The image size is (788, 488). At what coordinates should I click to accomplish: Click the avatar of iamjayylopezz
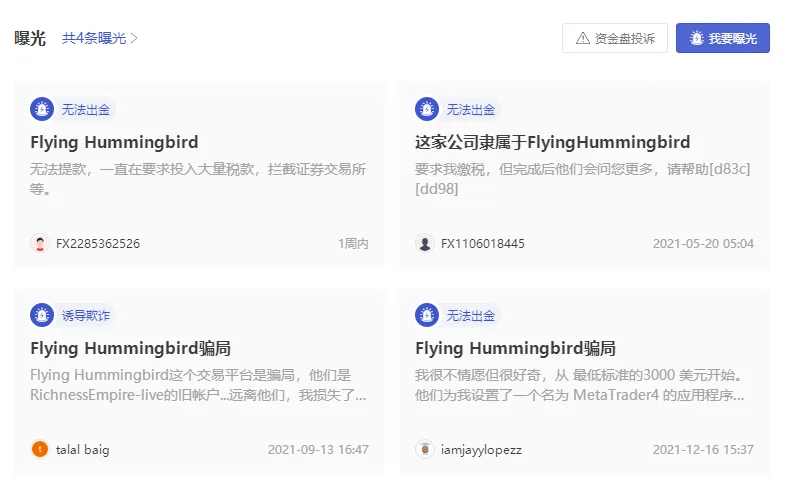coord(425,449)
